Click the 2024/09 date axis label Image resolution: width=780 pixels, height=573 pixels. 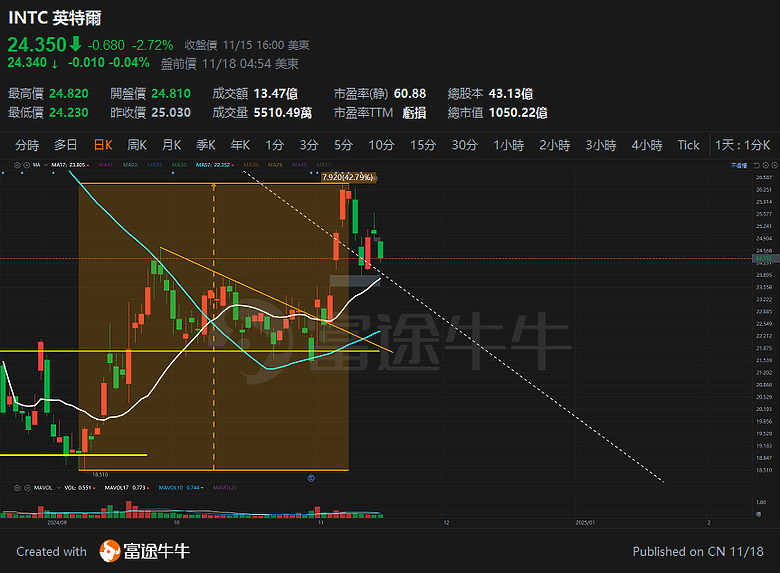(x=57, y=523)
